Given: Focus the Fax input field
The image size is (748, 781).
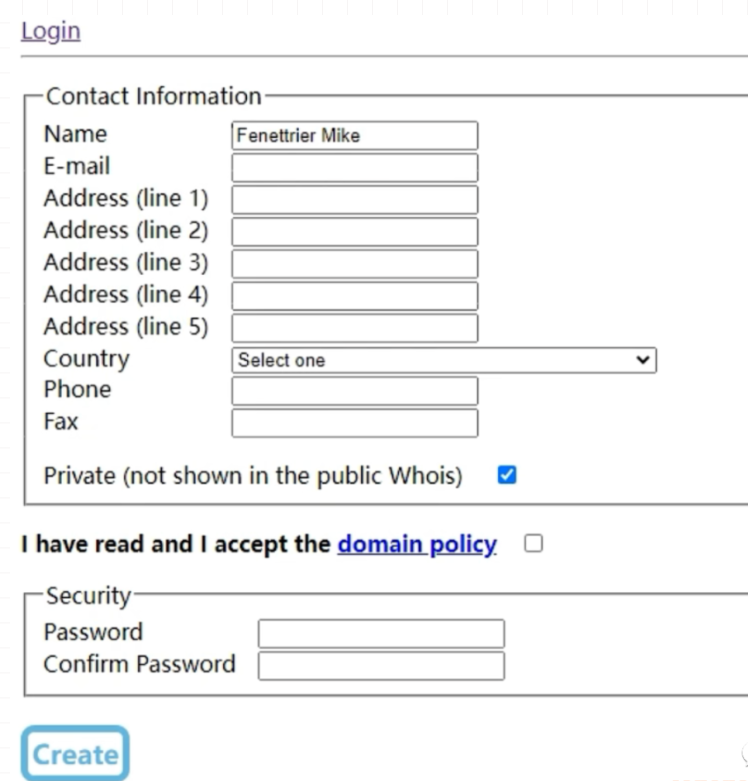Looking at the screenshot, I should click(354, 423).
